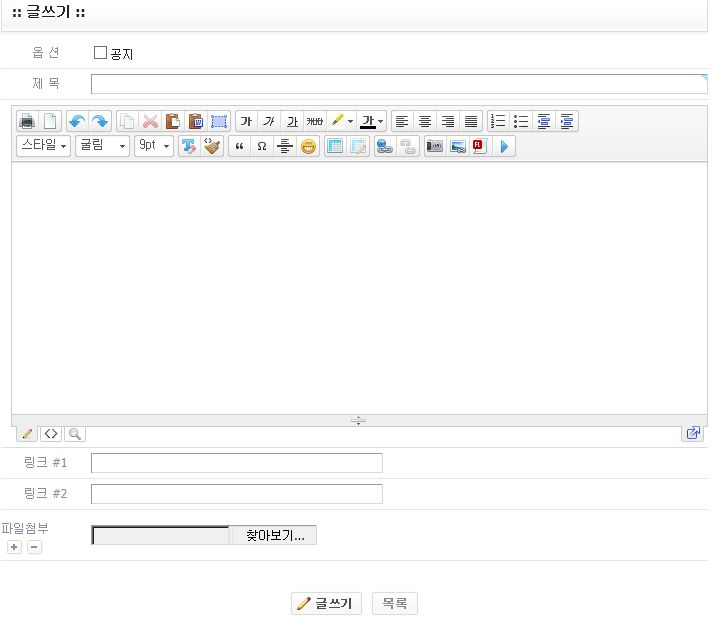
Task: Click the scissors cut icon
Action: (150, 121)
